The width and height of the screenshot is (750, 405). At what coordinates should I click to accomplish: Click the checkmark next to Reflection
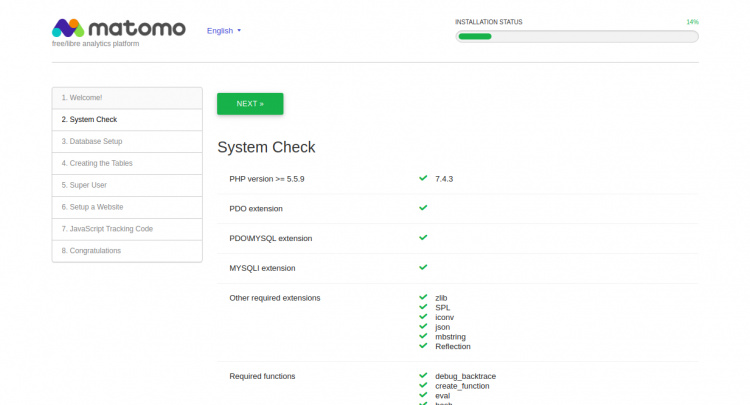point(423,346)
